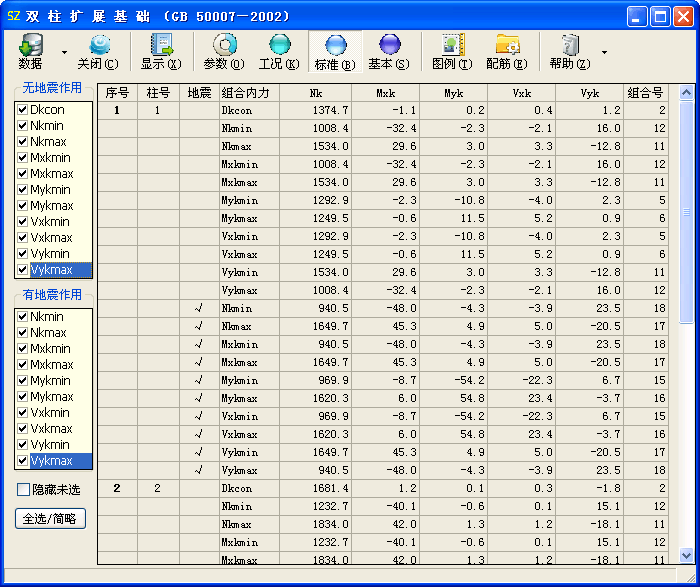
Task: Open the 显示 display tool
Action: [x=161, y=45]
